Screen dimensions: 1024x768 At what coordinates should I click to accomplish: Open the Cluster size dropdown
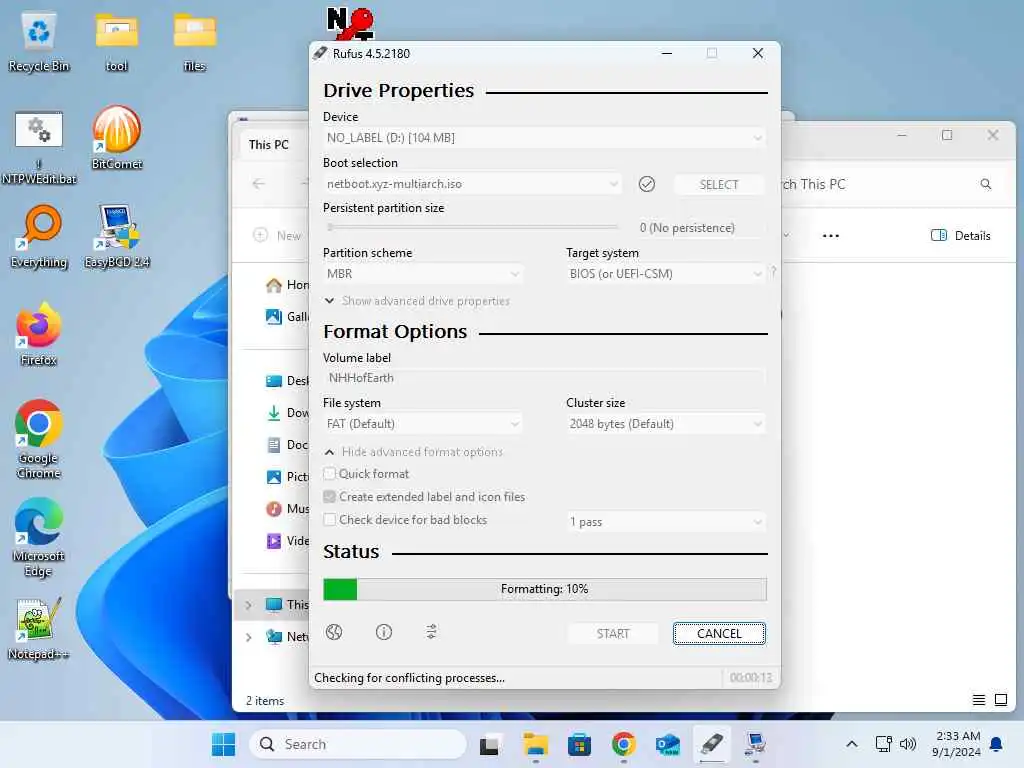pyautogui.click(x=665, y=424)
